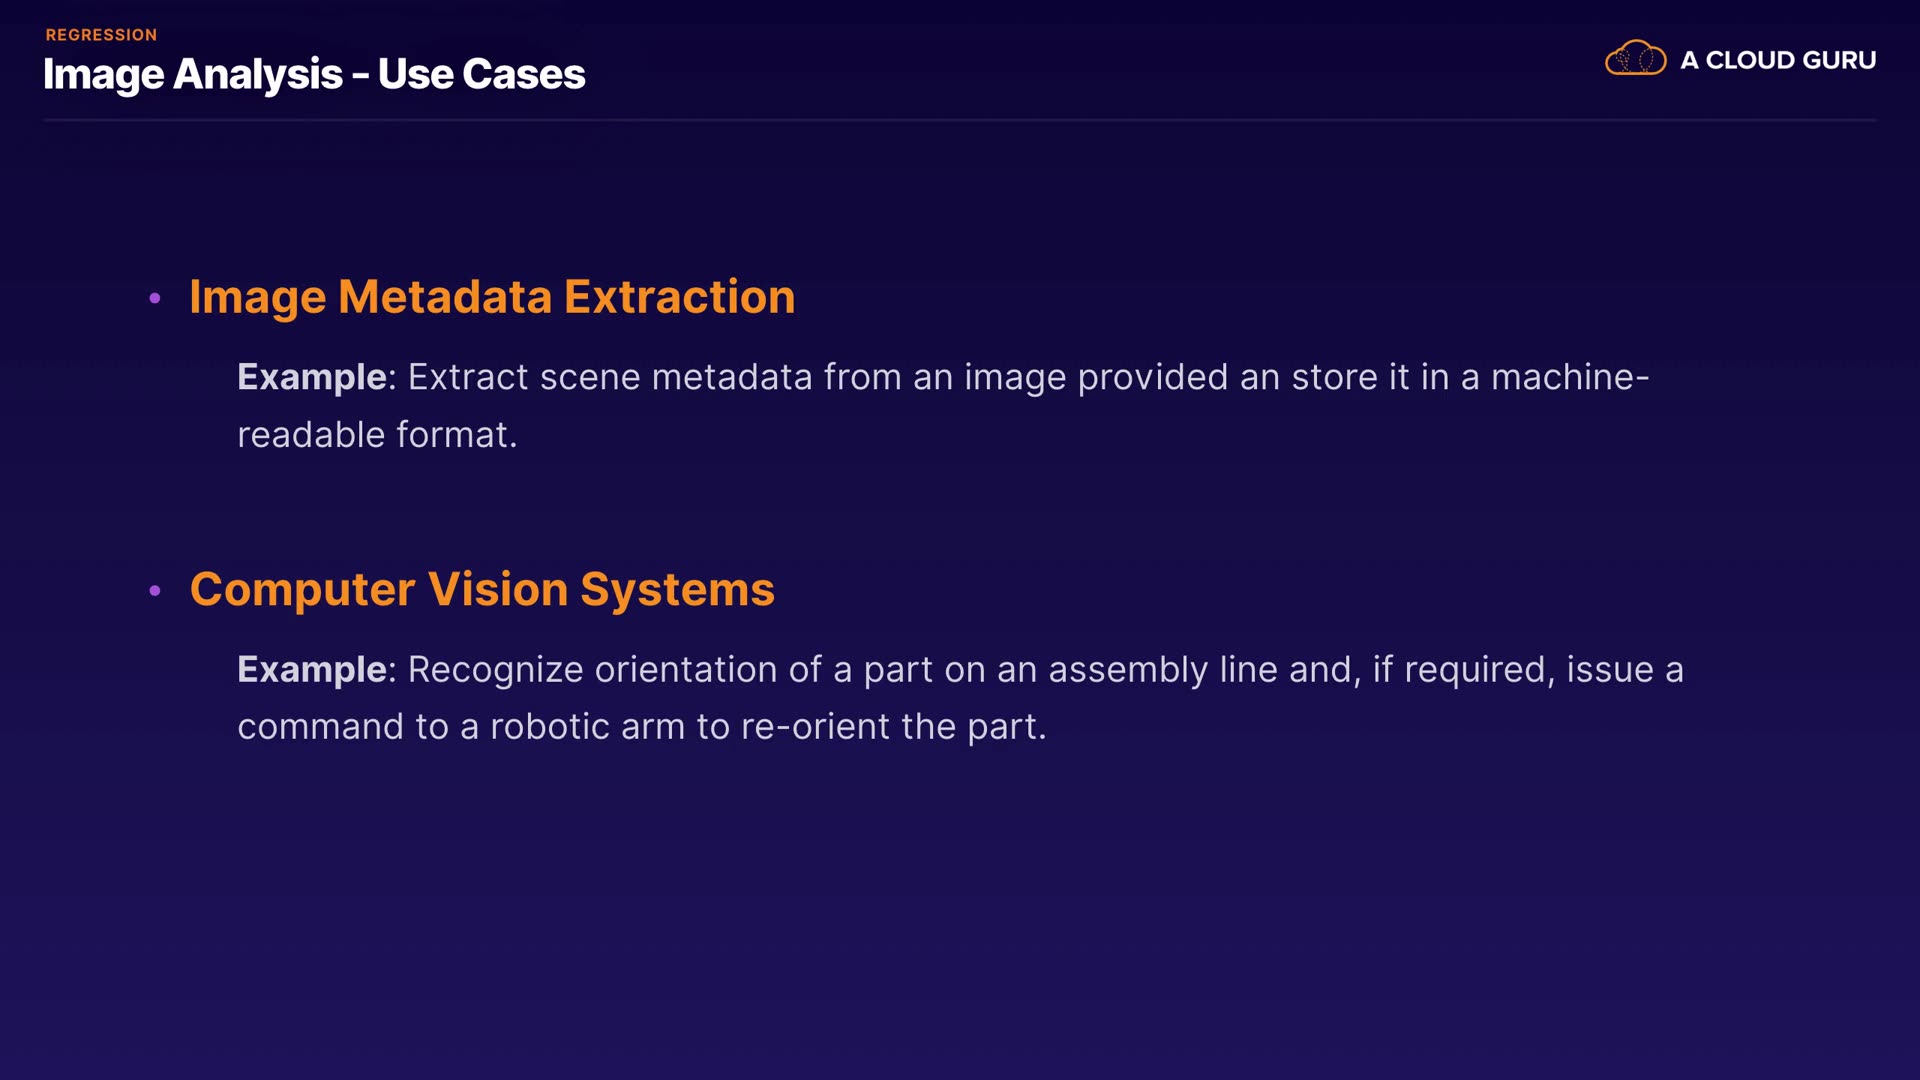
Task: Click the A Cloud Guru cloud logo icon
Action: pyautogui.click(x=1635, y=59)
